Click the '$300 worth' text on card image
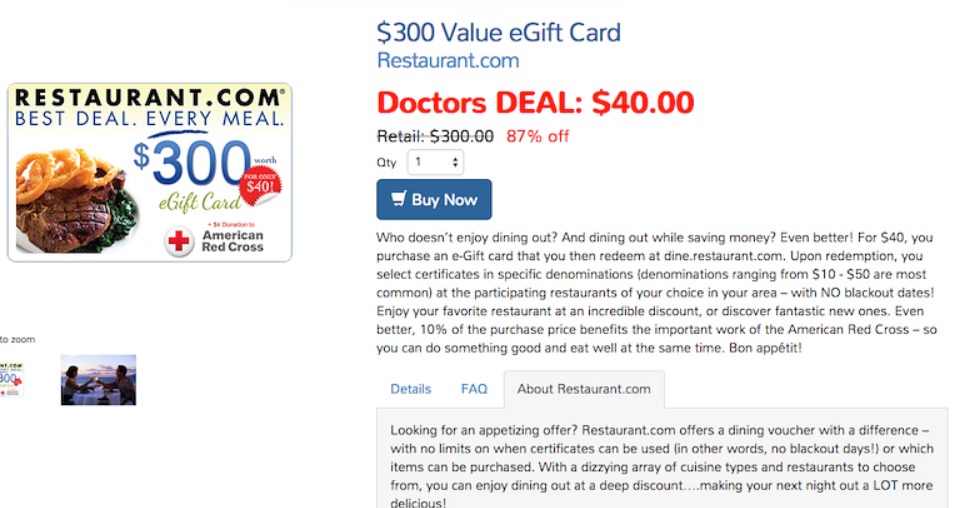 tap(200, 160)
